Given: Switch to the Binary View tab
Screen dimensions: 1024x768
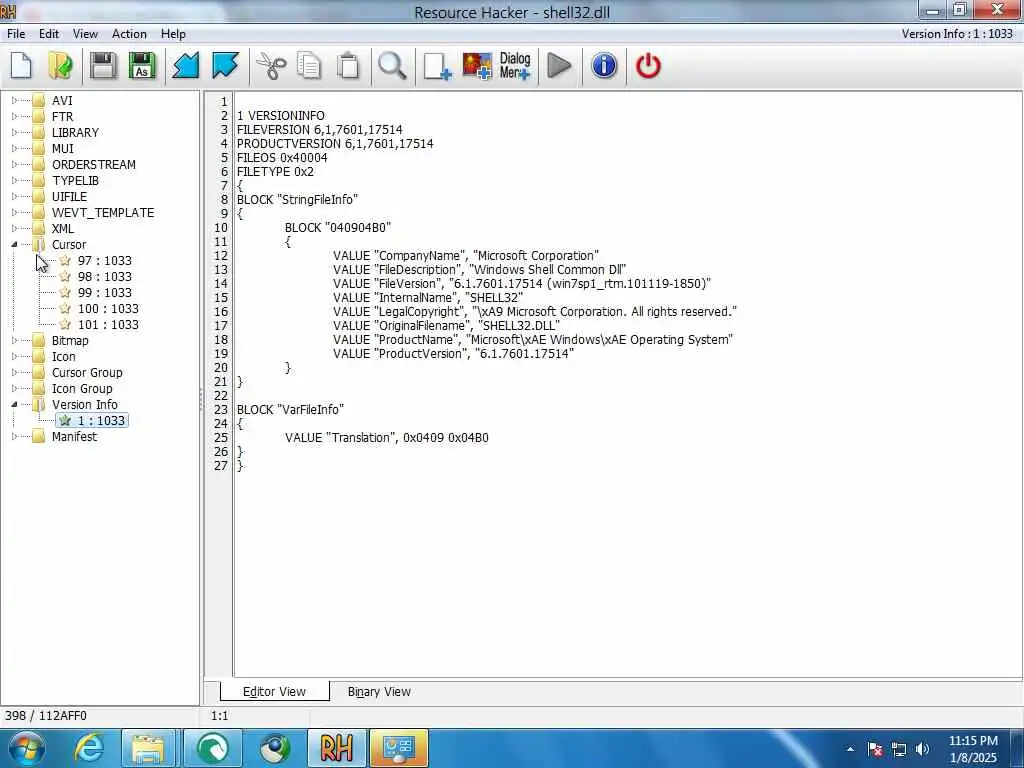Looking at the screenshot, I should click(379, 692).
